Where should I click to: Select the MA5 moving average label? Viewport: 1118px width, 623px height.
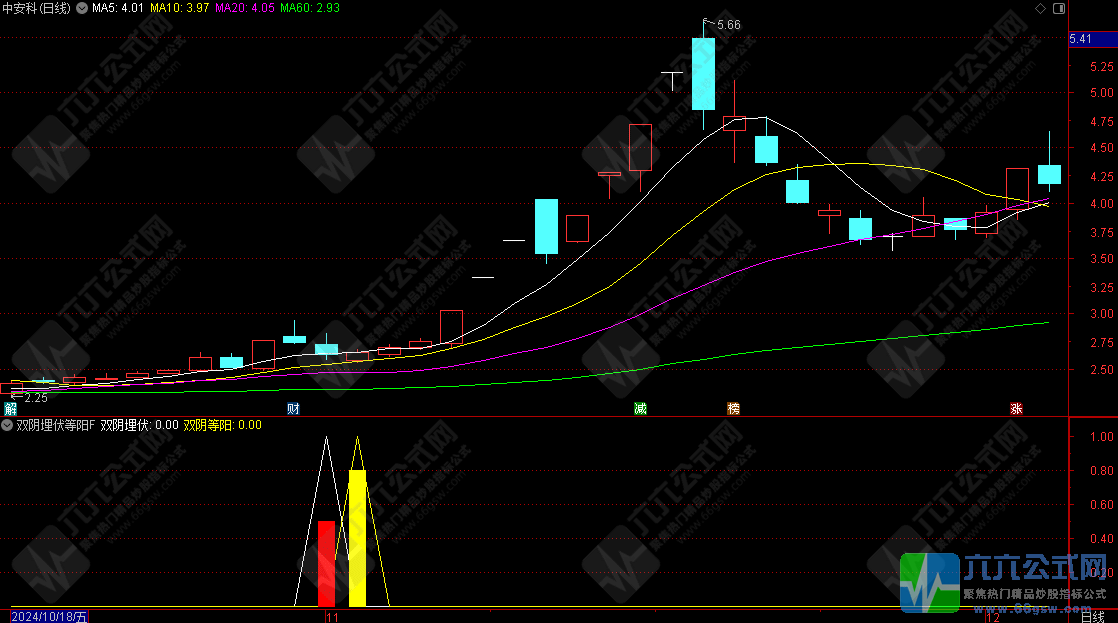point(118,8)
